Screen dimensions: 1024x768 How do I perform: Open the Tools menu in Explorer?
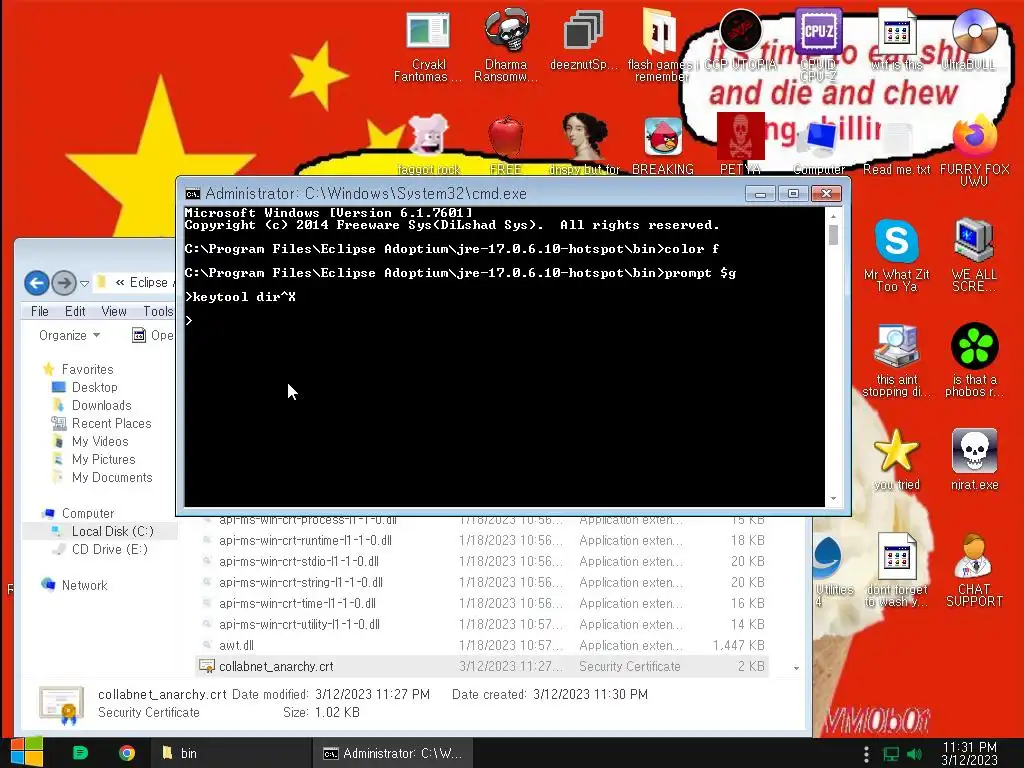(158, 312)
